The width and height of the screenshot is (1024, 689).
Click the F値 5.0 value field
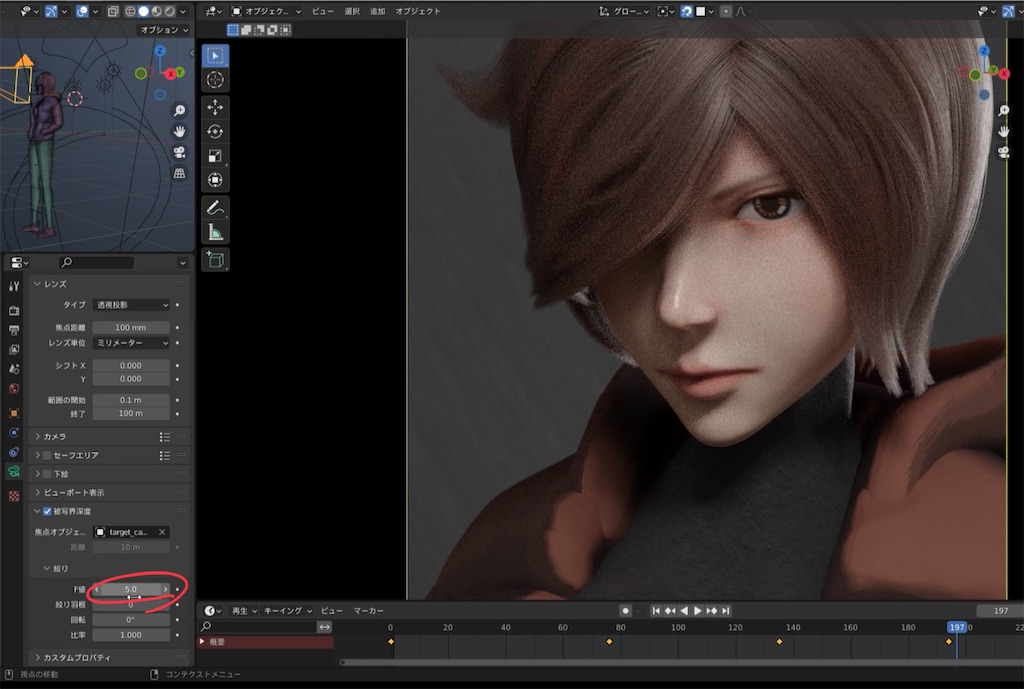coord(131,589)
